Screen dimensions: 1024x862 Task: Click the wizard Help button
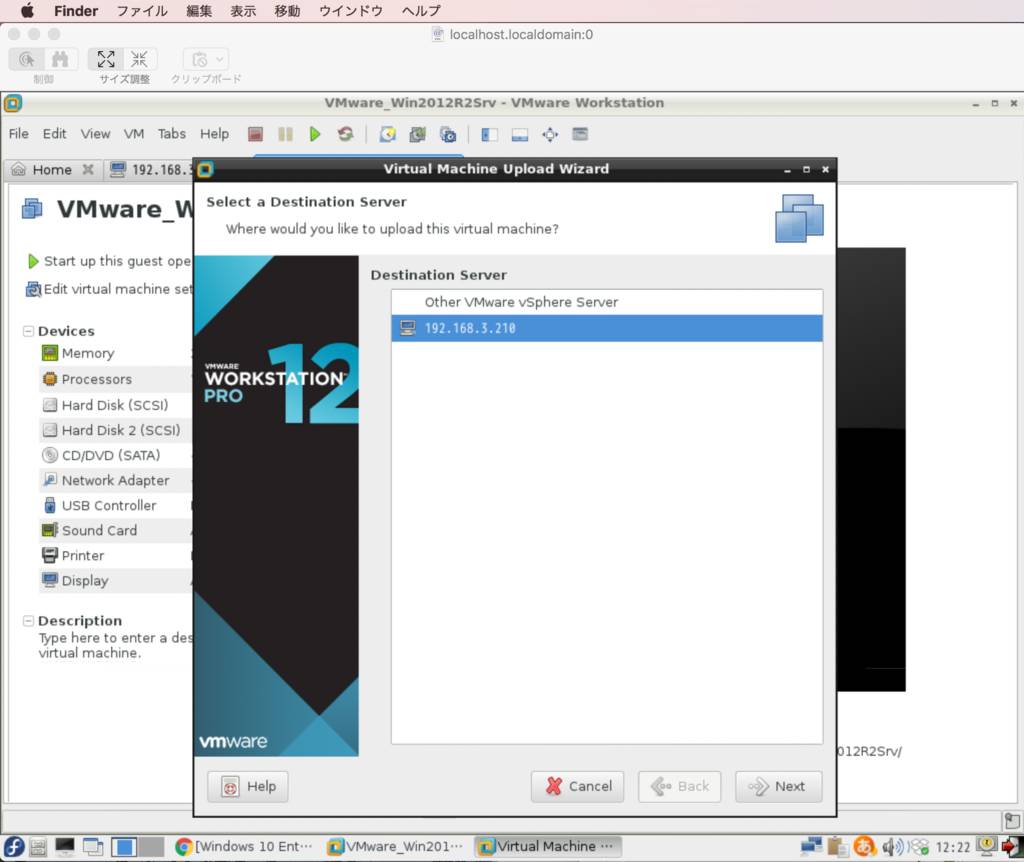click(x=248, y=786)
